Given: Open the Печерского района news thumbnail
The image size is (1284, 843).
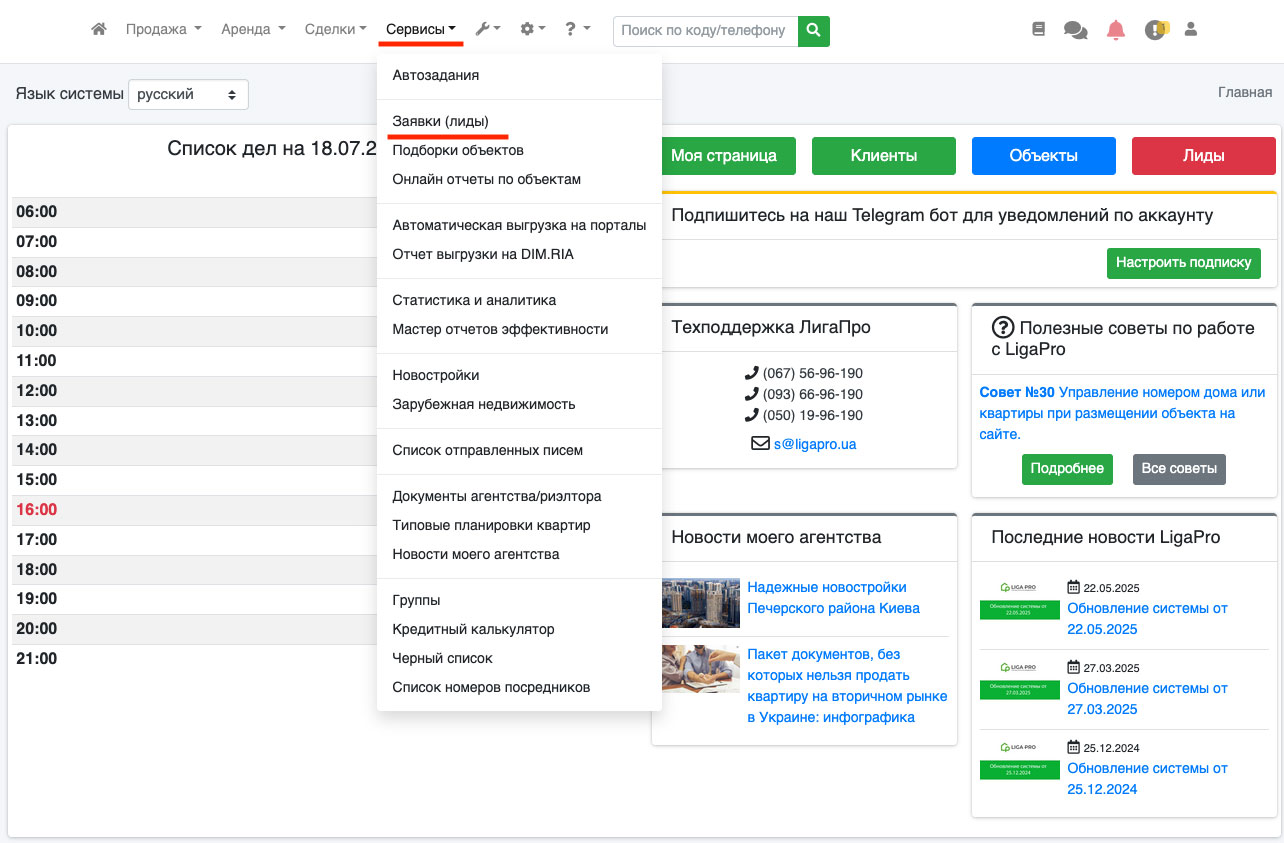Looking at the screenshot, I should pyautogui.click(x=700, y=602).
